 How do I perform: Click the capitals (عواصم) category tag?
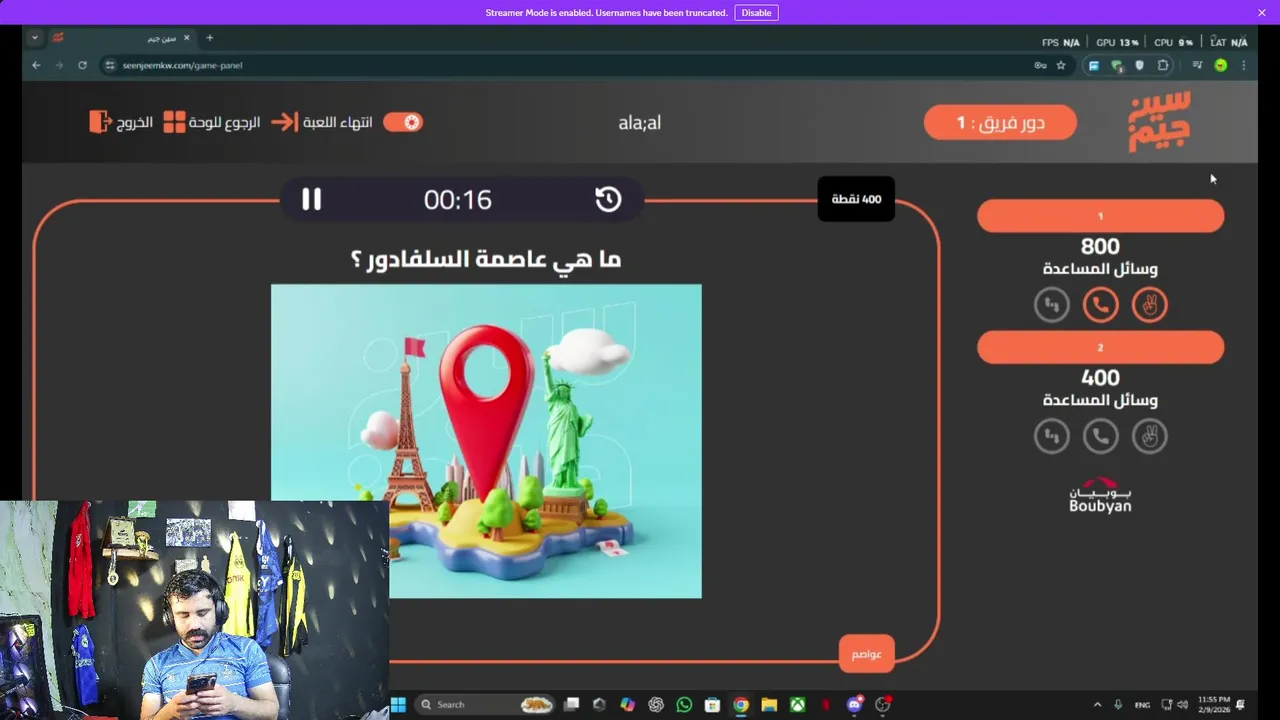866,654
